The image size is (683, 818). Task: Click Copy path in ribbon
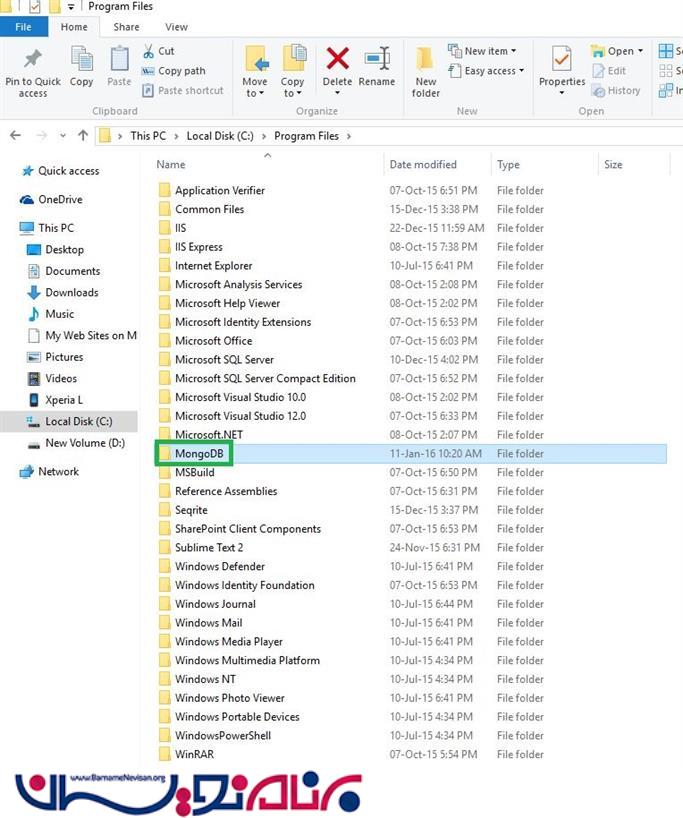[x=174, y=71]
